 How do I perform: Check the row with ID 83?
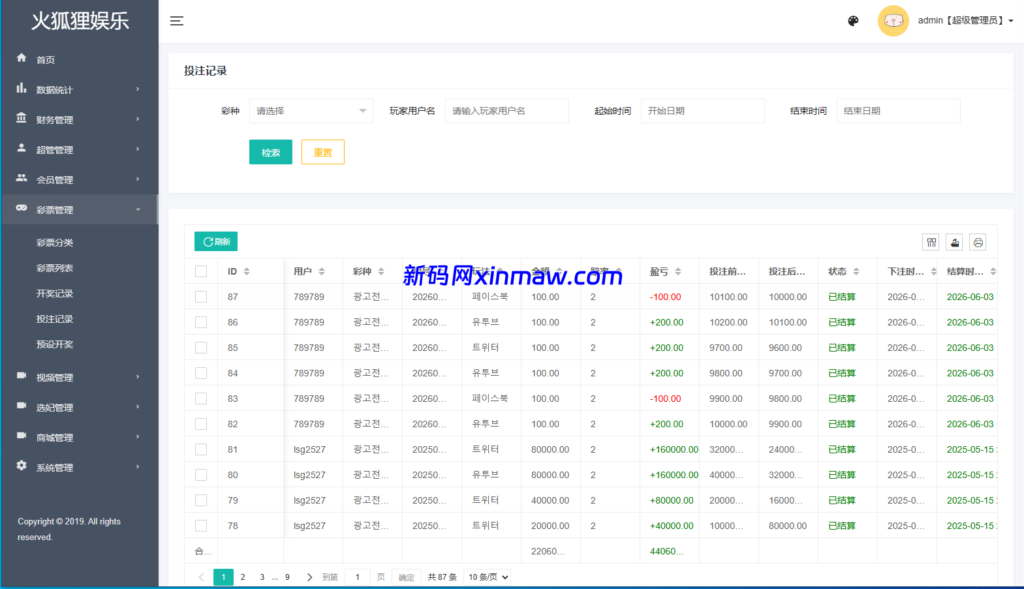click(x=201, y=399)
